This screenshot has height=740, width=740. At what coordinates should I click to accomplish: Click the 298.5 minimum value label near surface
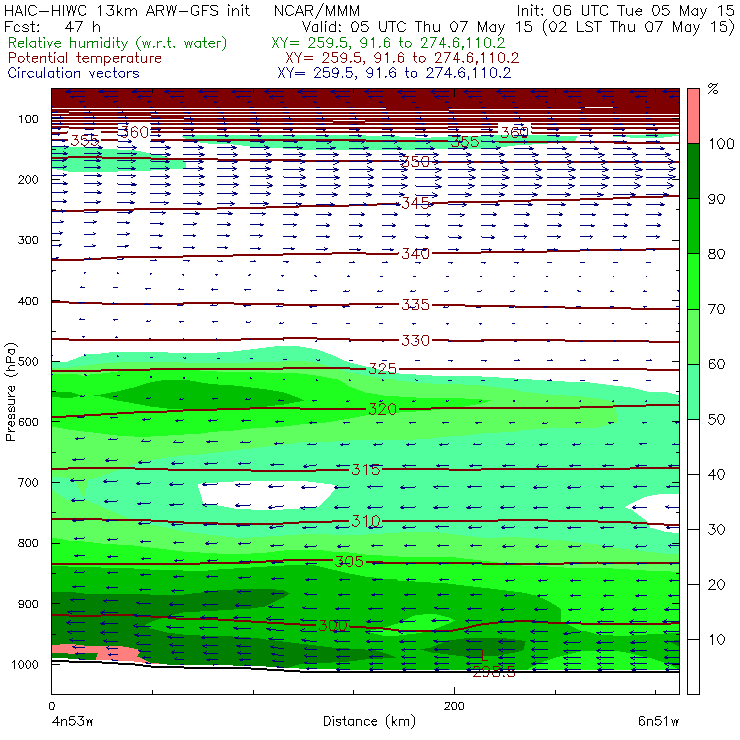(x=494, y=673)
